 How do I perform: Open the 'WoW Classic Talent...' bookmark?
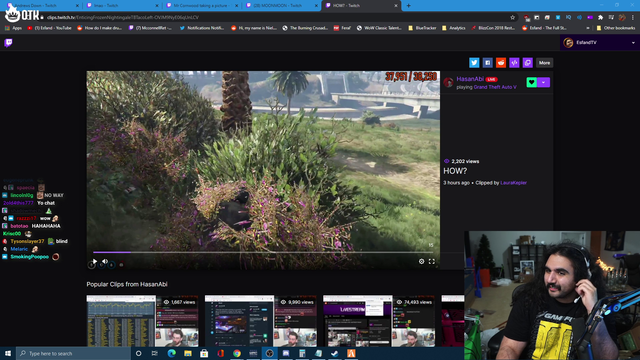pos(380,28)
